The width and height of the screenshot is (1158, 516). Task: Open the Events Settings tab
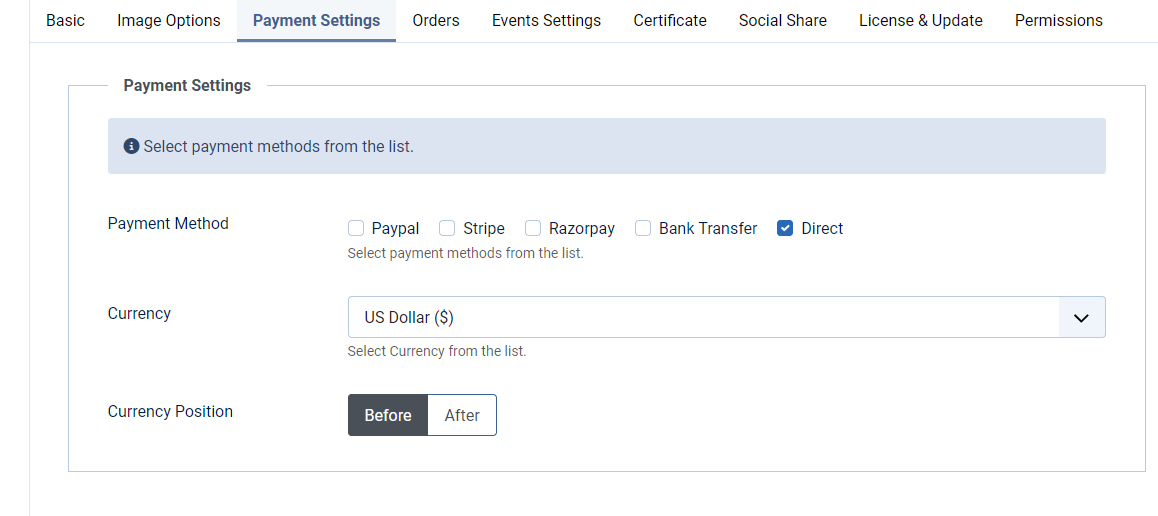546,20
